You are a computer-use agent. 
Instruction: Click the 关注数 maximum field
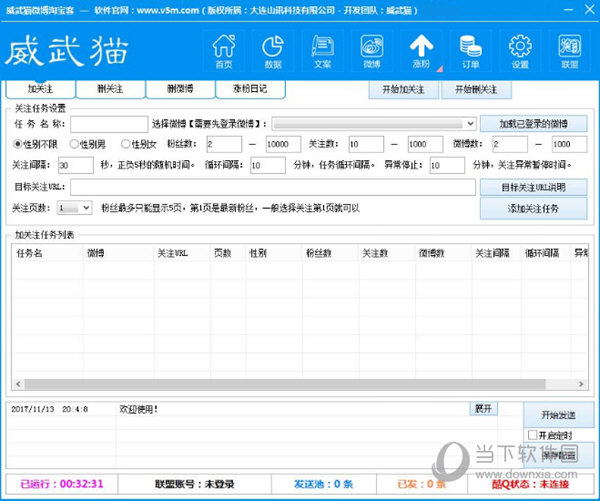coord(426,144)
